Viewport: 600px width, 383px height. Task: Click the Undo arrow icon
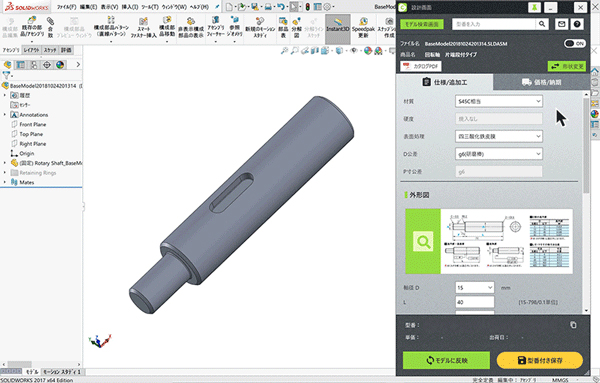click(281, 7)
